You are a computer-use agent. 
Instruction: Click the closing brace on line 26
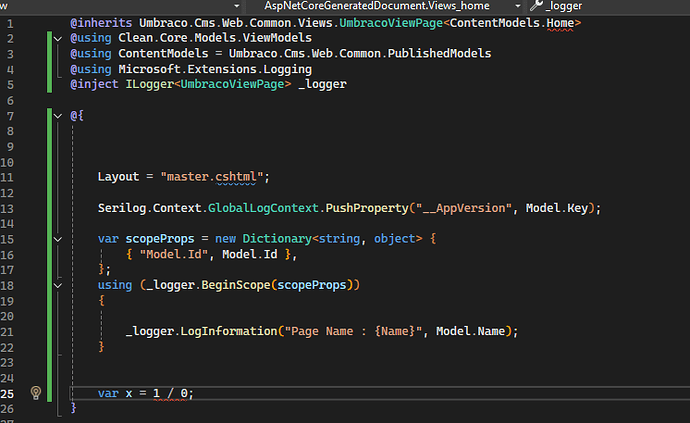click(x=73, y=408)
